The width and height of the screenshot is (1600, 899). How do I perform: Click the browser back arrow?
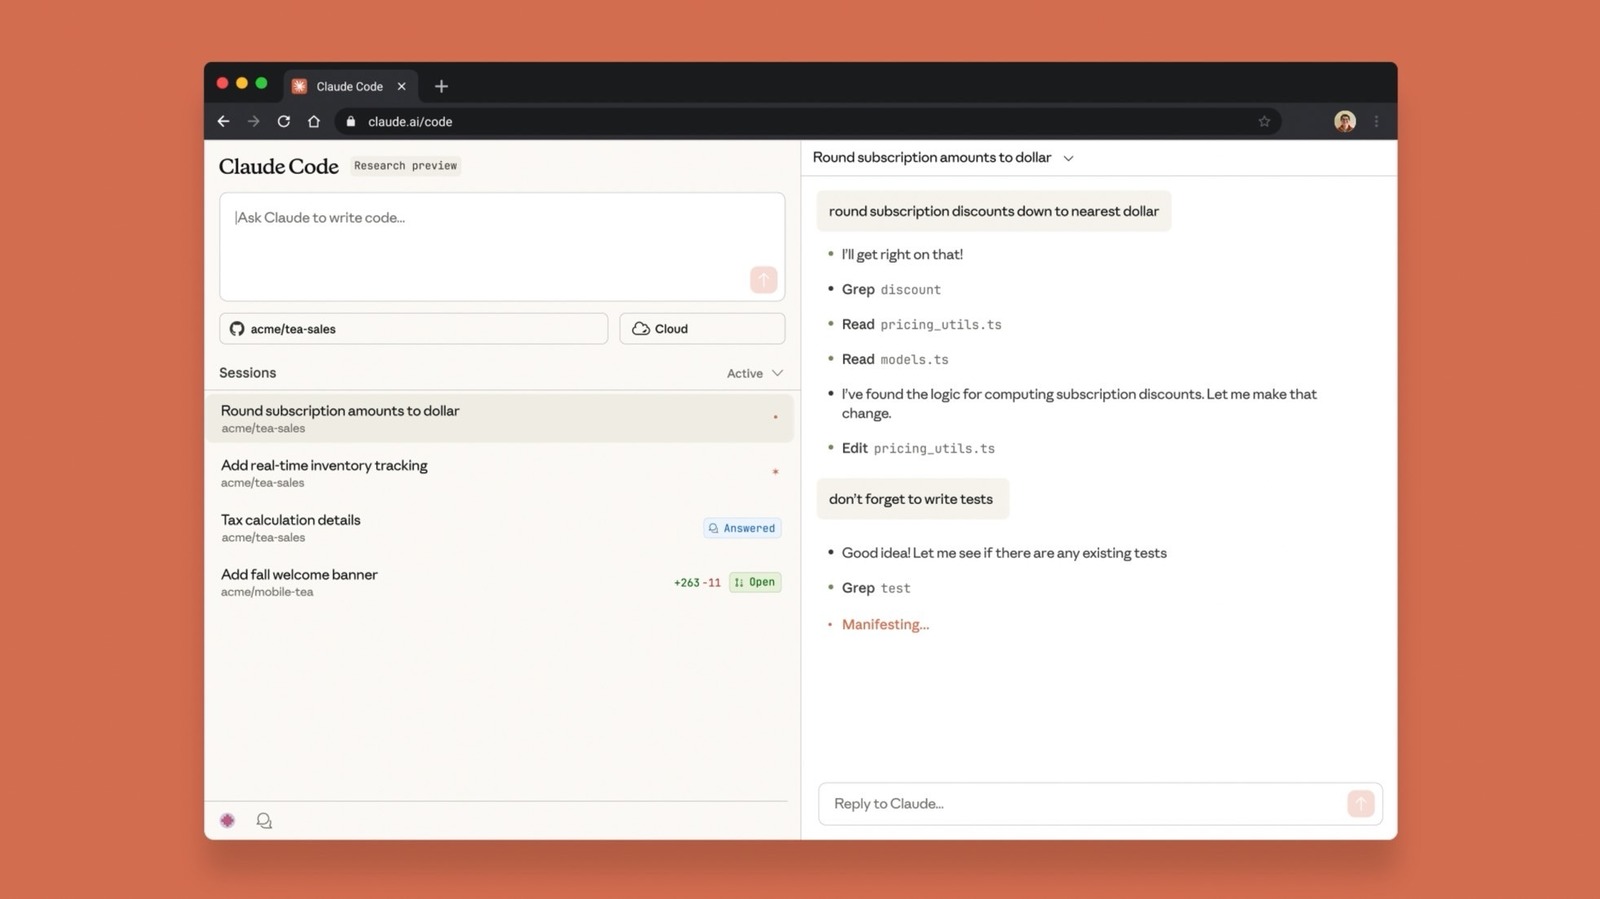pyautogui.click(x=223, y=121)
